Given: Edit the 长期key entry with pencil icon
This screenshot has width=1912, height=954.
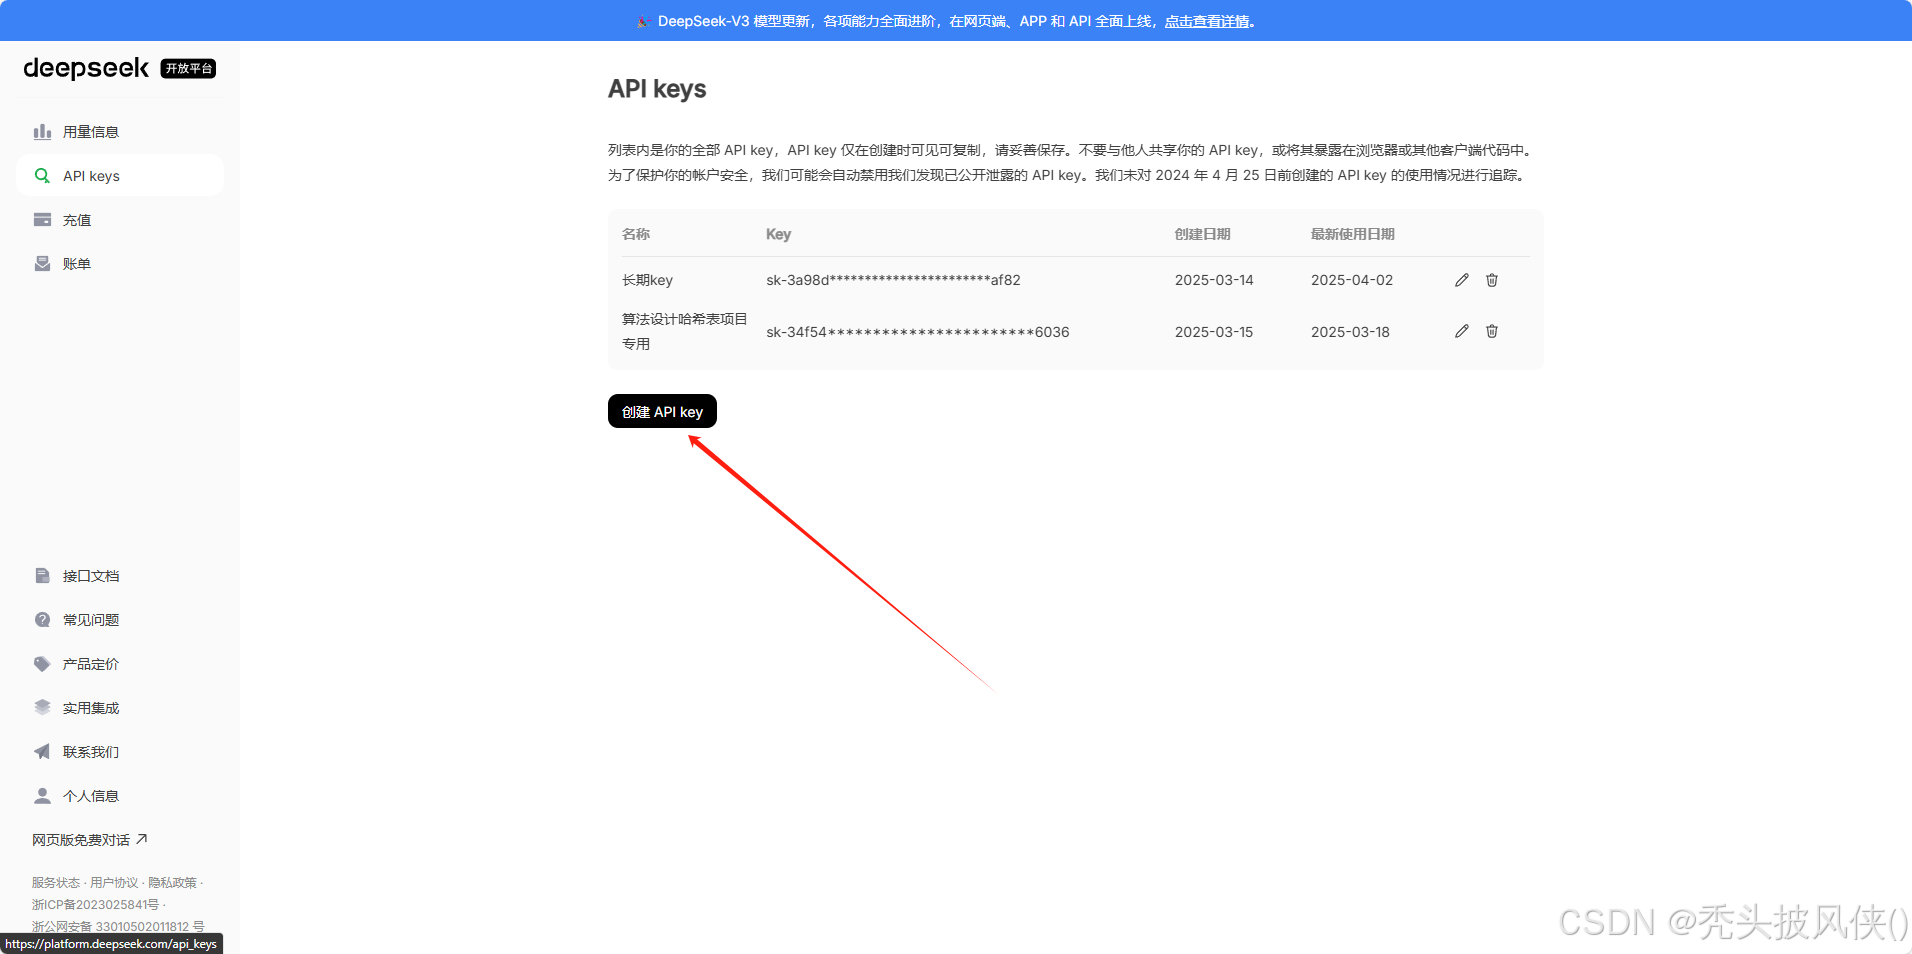Looking at the screenshot, I should pyautogui.click(x=1462, y=280).
